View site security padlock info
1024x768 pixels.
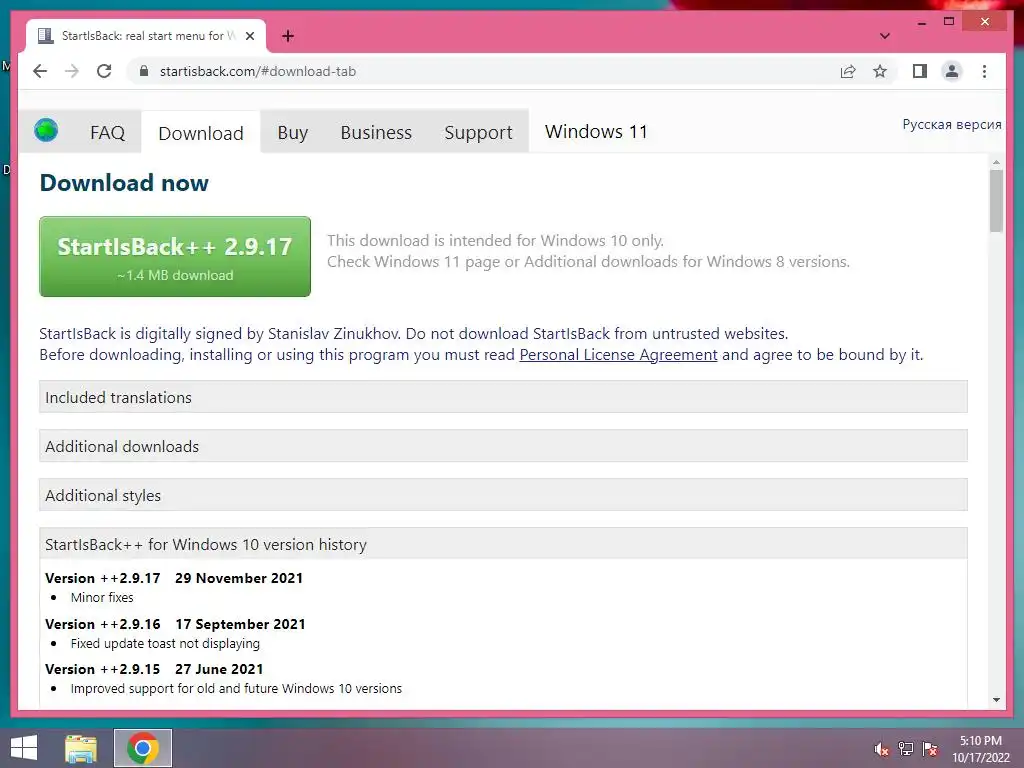point(144,71)
